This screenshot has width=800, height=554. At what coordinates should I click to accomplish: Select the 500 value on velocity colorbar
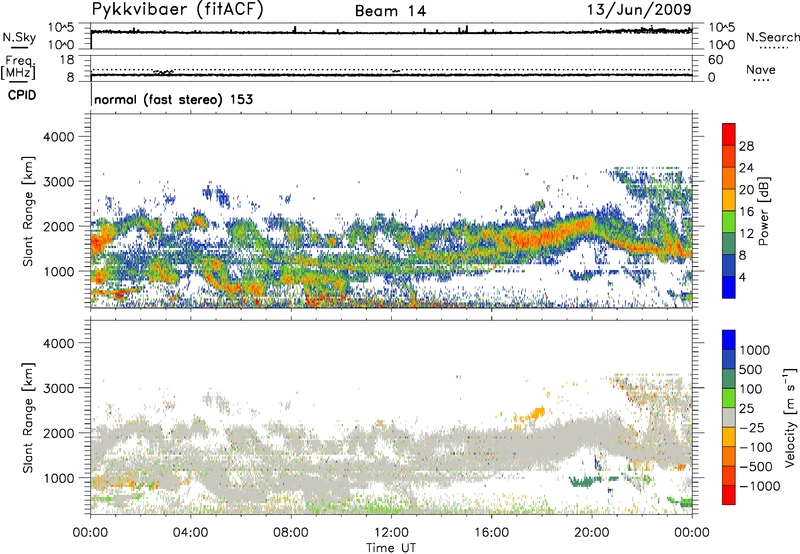pyautogui.click(x=751, y=369)
